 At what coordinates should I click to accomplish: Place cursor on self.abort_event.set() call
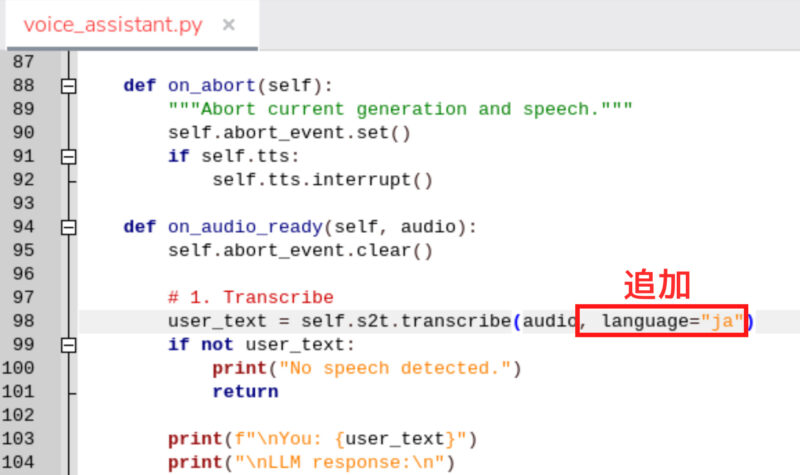pos(289,133)
